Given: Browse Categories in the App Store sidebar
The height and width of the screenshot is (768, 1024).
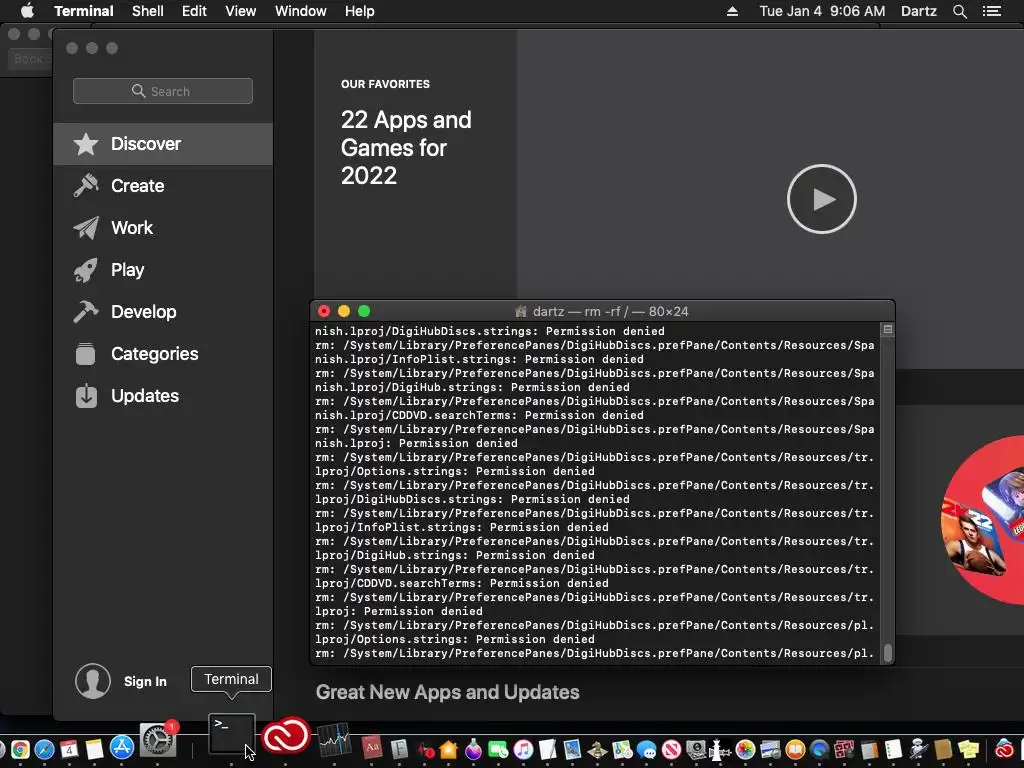Looking at the screenshot, I should pyautogui.click(x=163, y=354).
